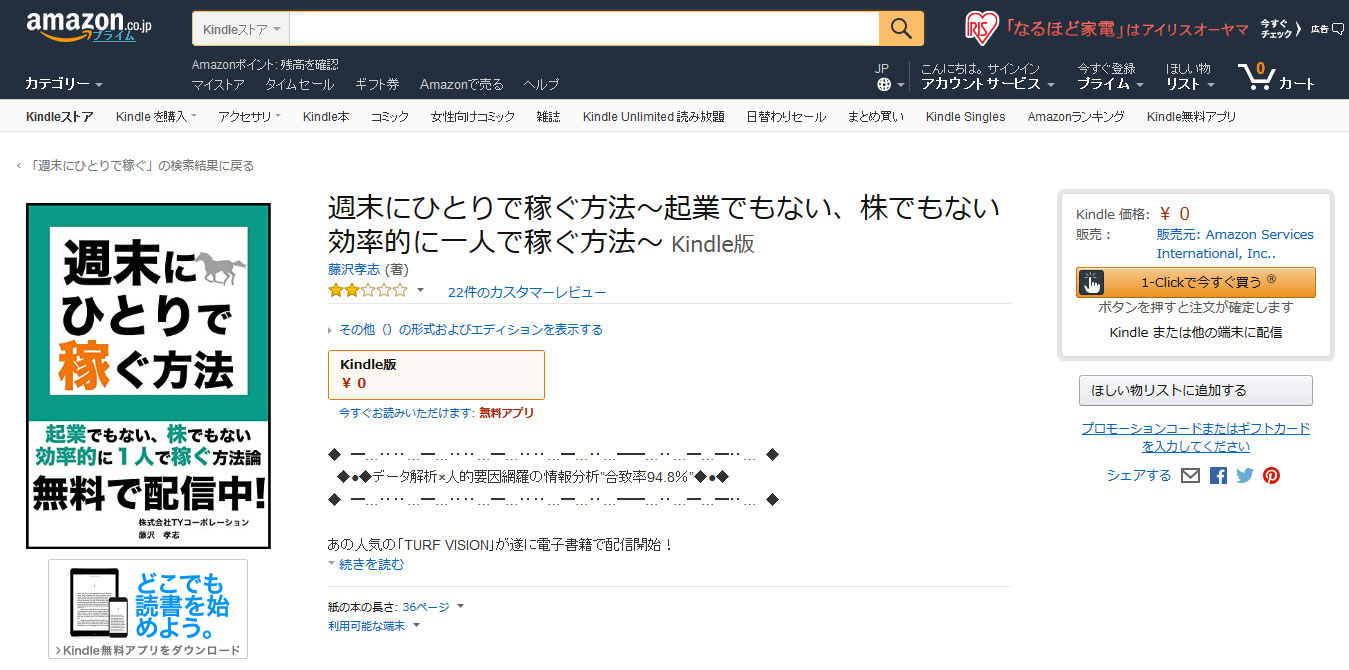This screenshot has width=1349, height=670.
Task: Open まとめ買い nav item
Action: pyautogui.click(x=876, y=117)
